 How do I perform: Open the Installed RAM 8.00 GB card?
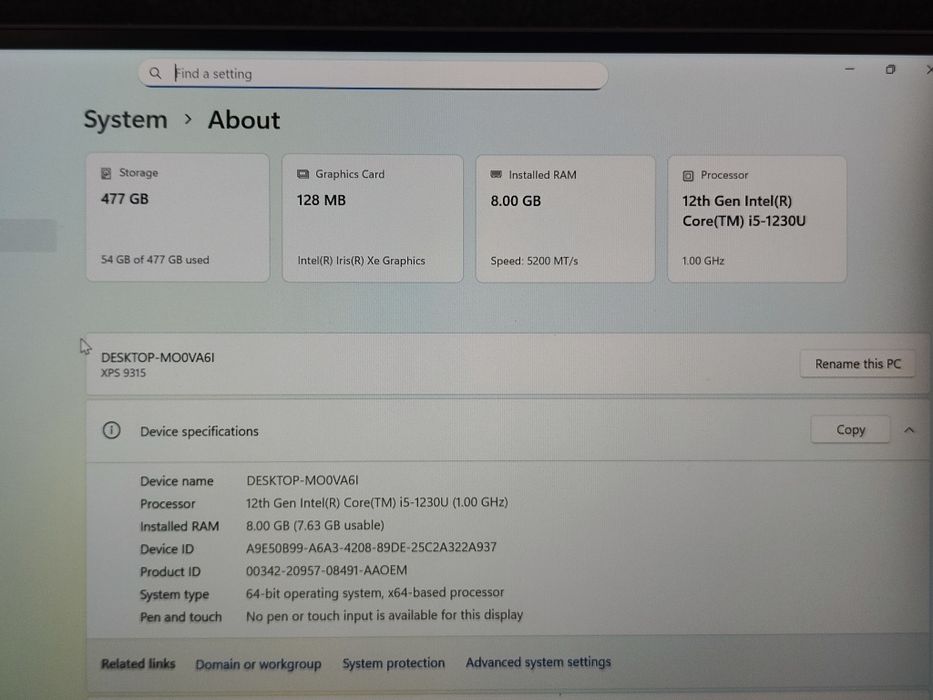[x=565, y=219]
